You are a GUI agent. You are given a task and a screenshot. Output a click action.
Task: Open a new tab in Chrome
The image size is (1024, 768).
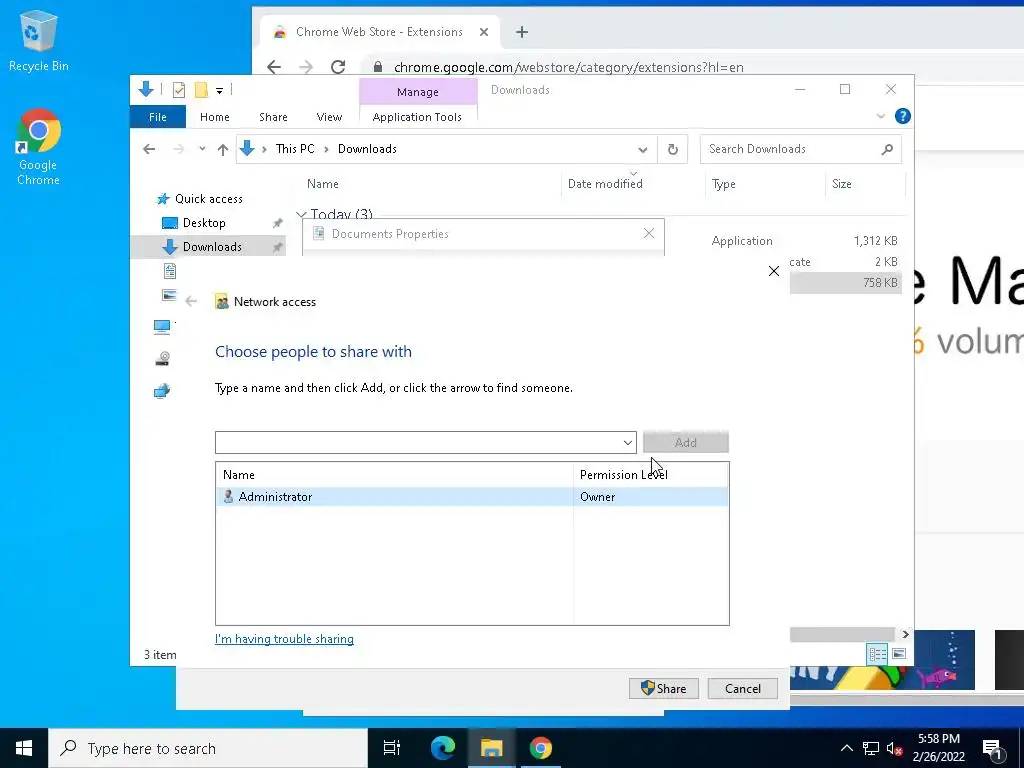(x=521, y=32)
